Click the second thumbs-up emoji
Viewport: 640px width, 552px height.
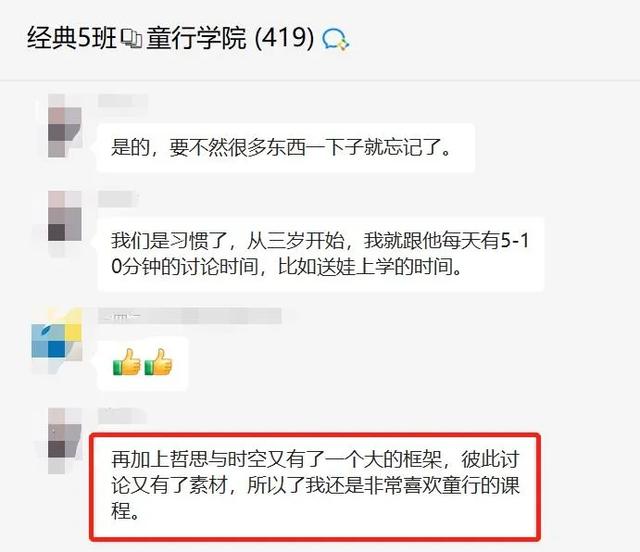158,363
